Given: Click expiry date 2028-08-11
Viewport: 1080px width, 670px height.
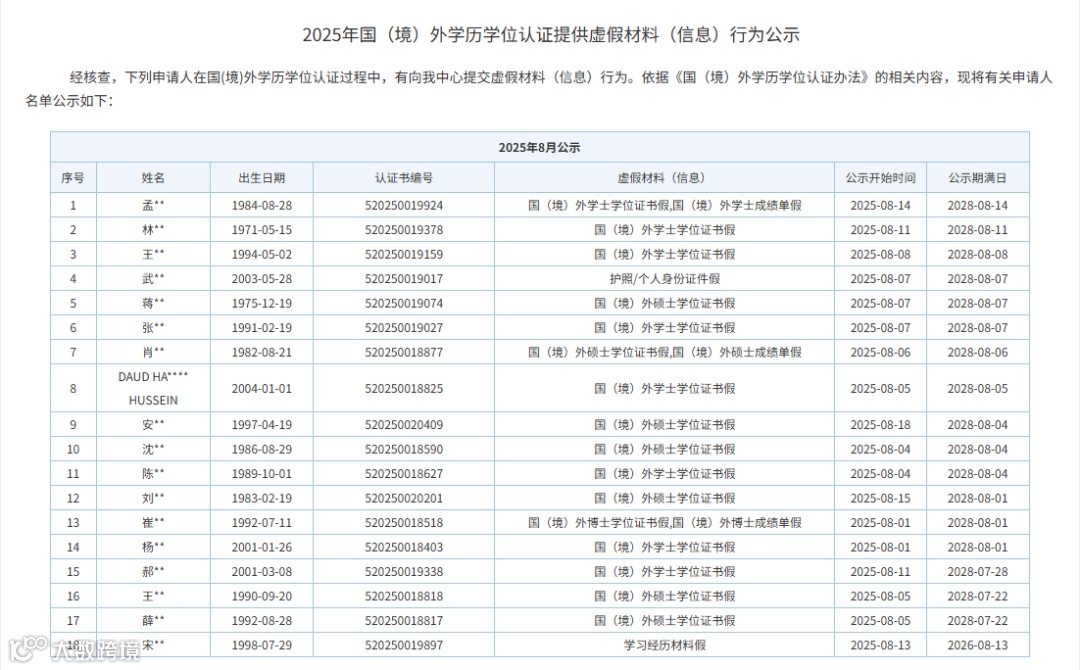Looking at the screenshot, I should [977, 230].
